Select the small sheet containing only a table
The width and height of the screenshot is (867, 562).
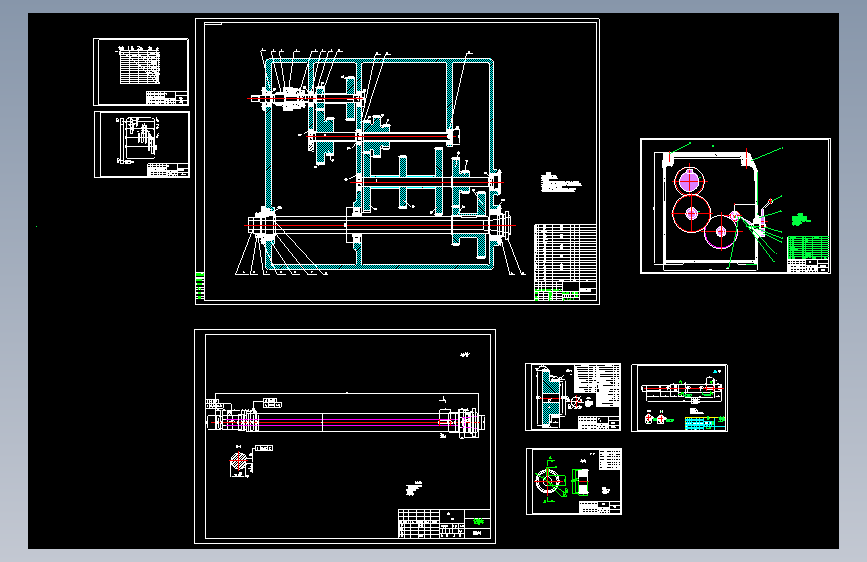(141, 72)
